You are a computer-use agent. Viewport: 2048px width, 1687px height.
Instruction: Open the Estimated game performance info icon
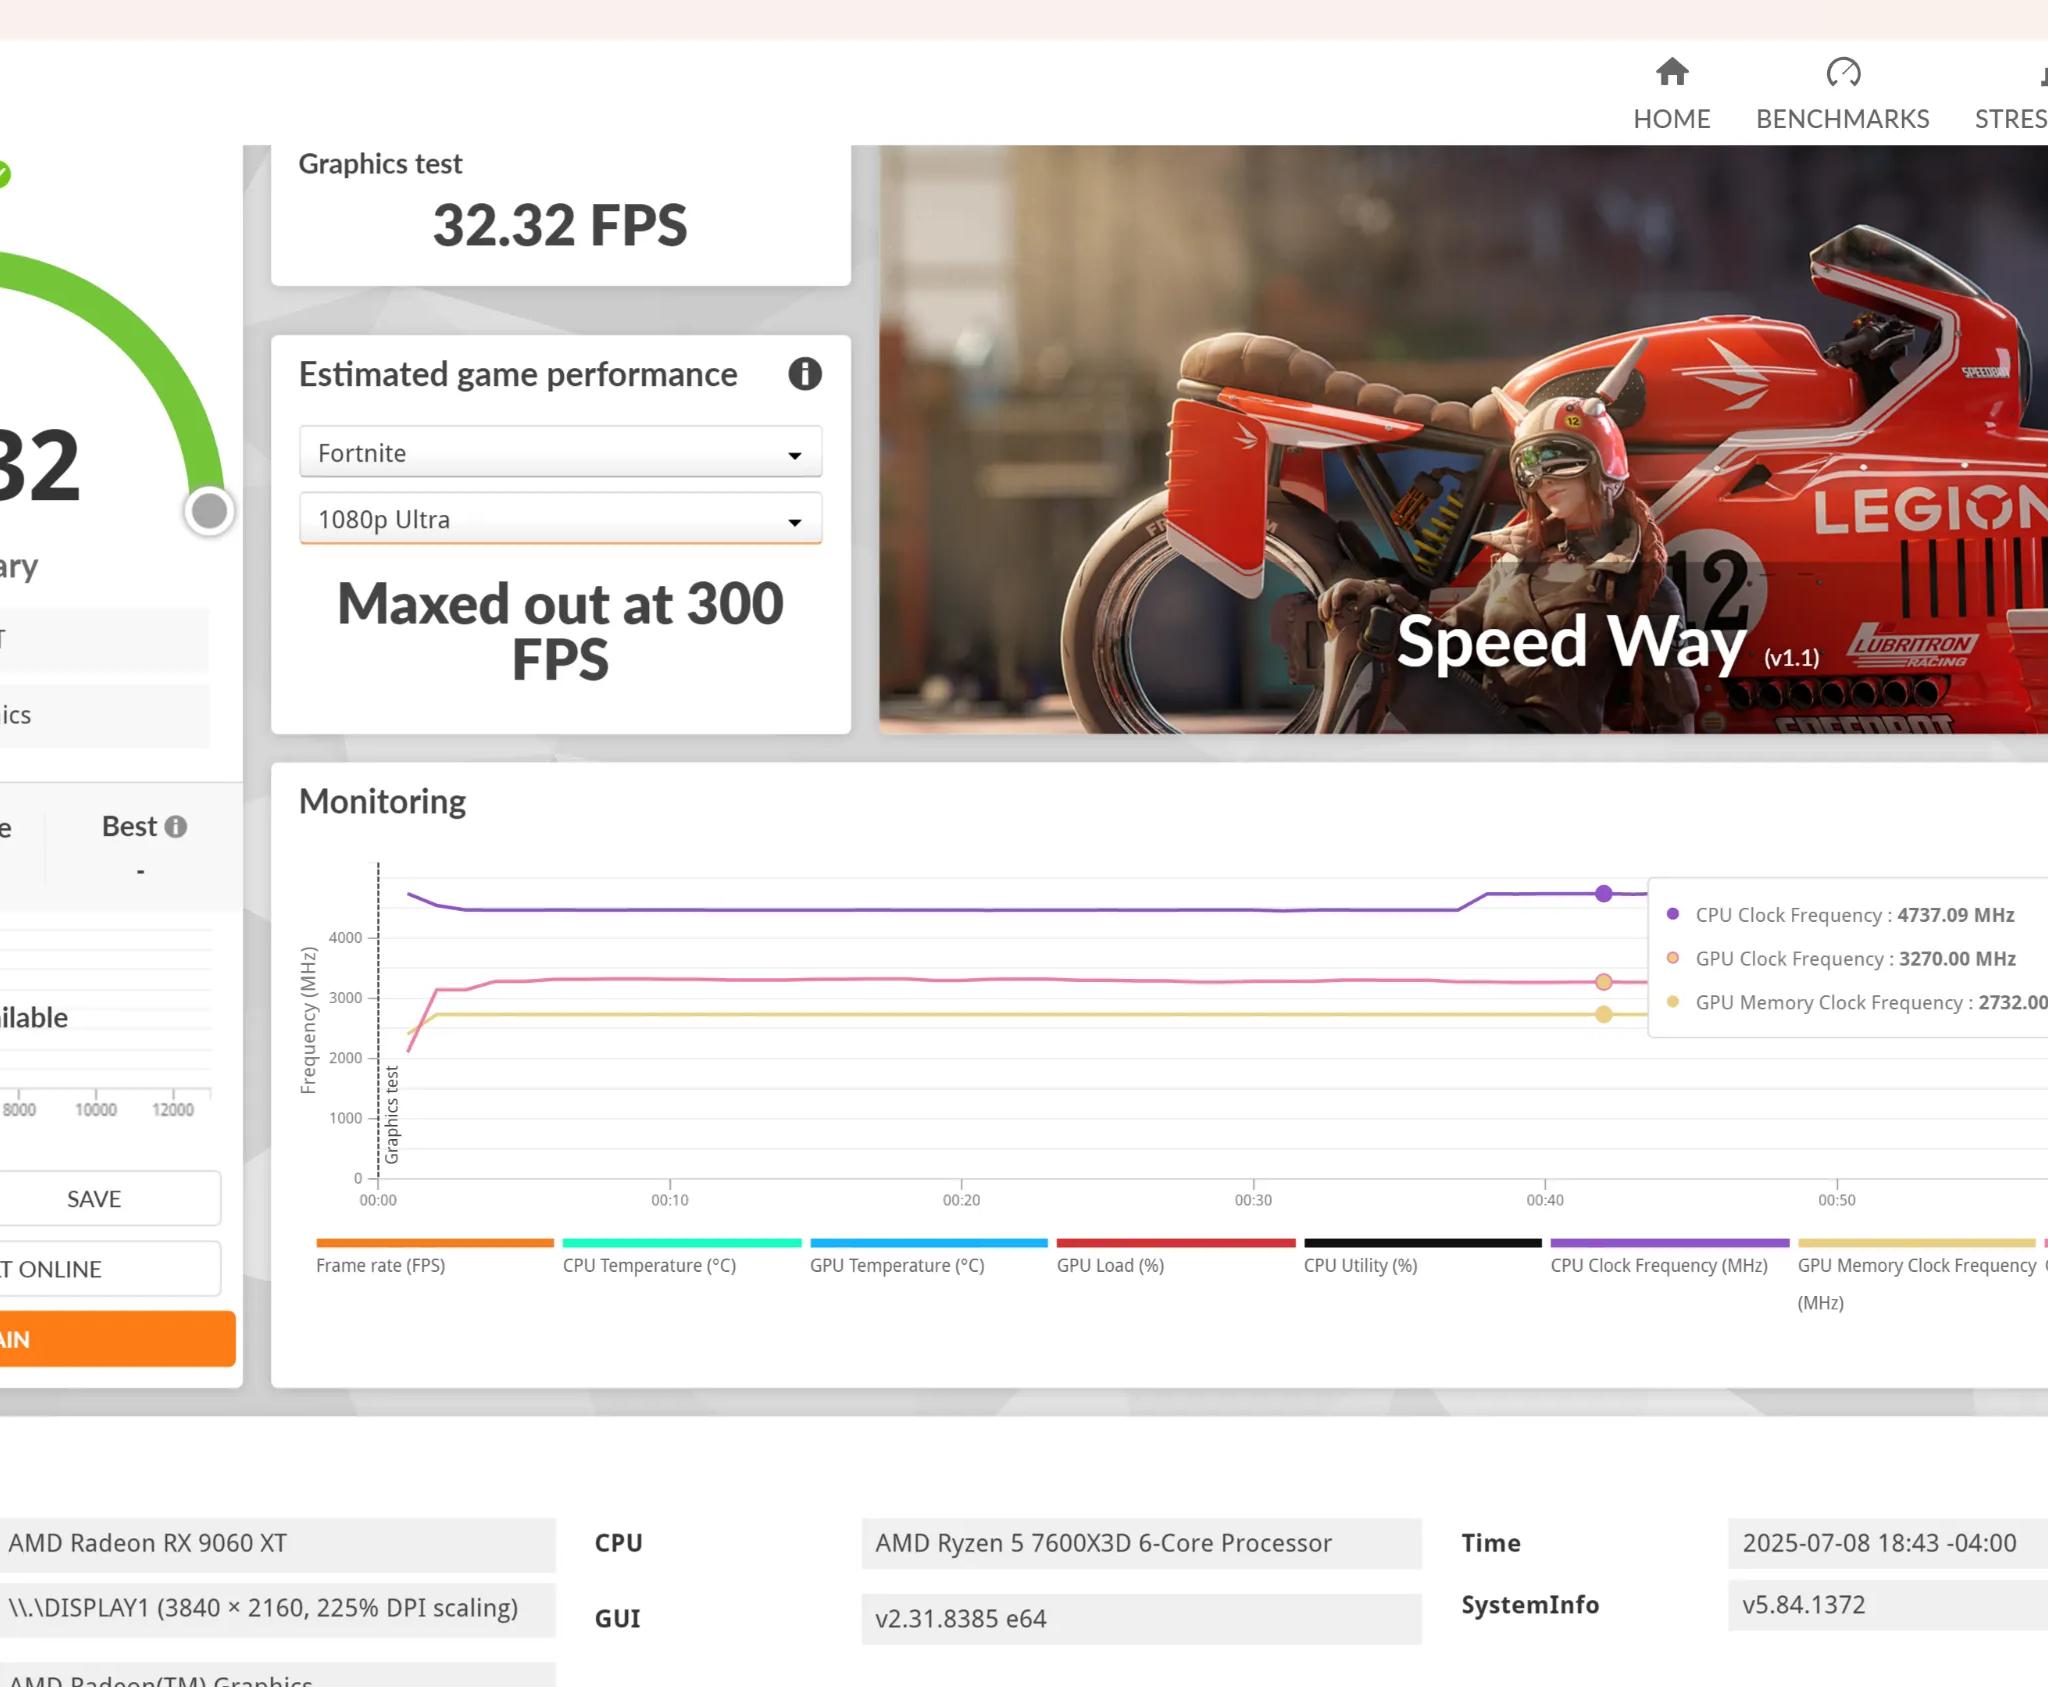coord(805,374)
